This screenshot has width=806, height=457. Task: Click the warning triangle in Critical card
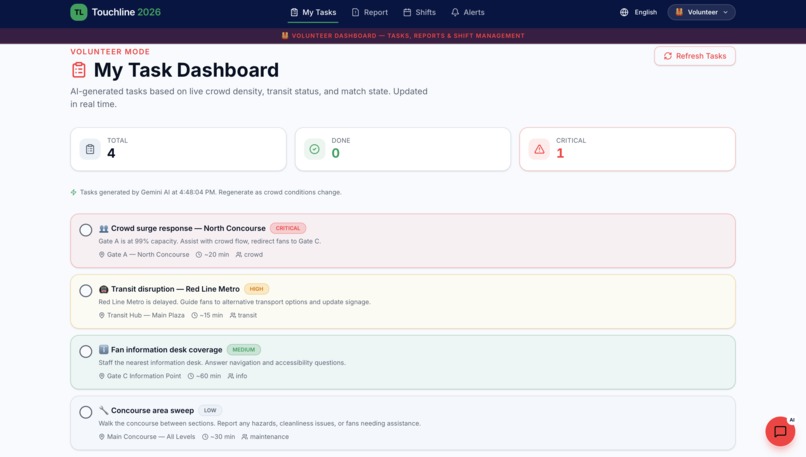coord(539,149)
